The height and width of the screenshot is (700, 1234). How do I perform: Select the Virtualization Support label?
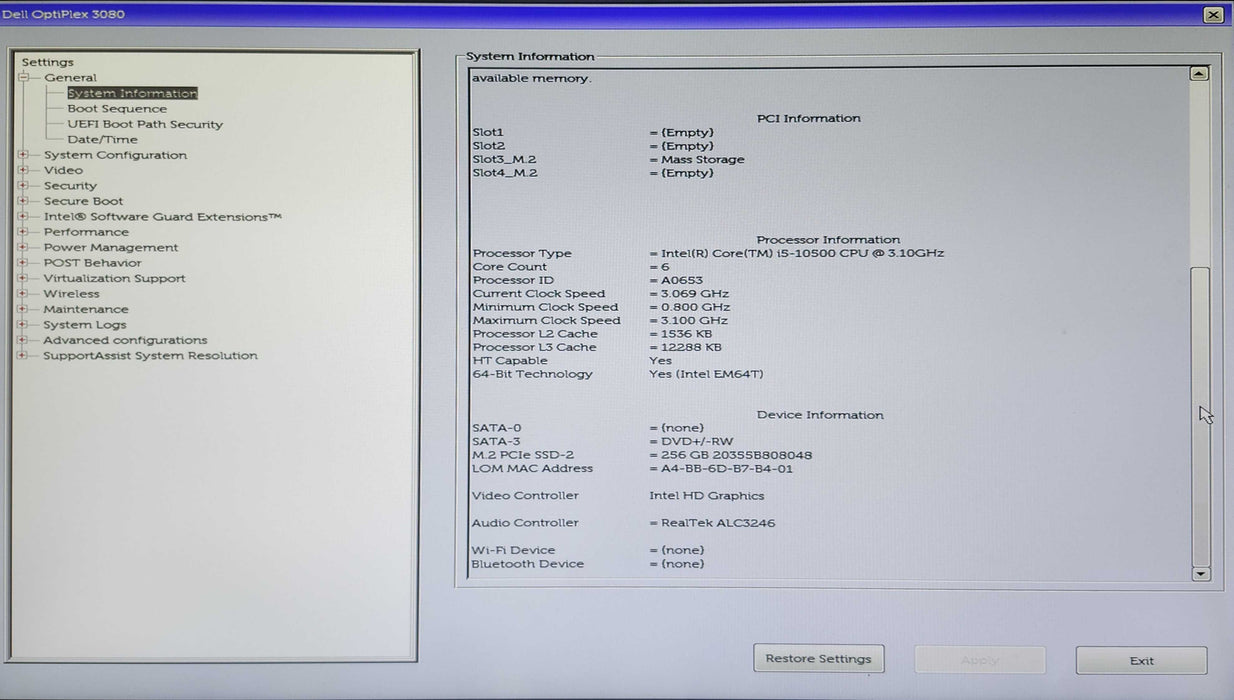pyautogui.click(x=114, y=279)
